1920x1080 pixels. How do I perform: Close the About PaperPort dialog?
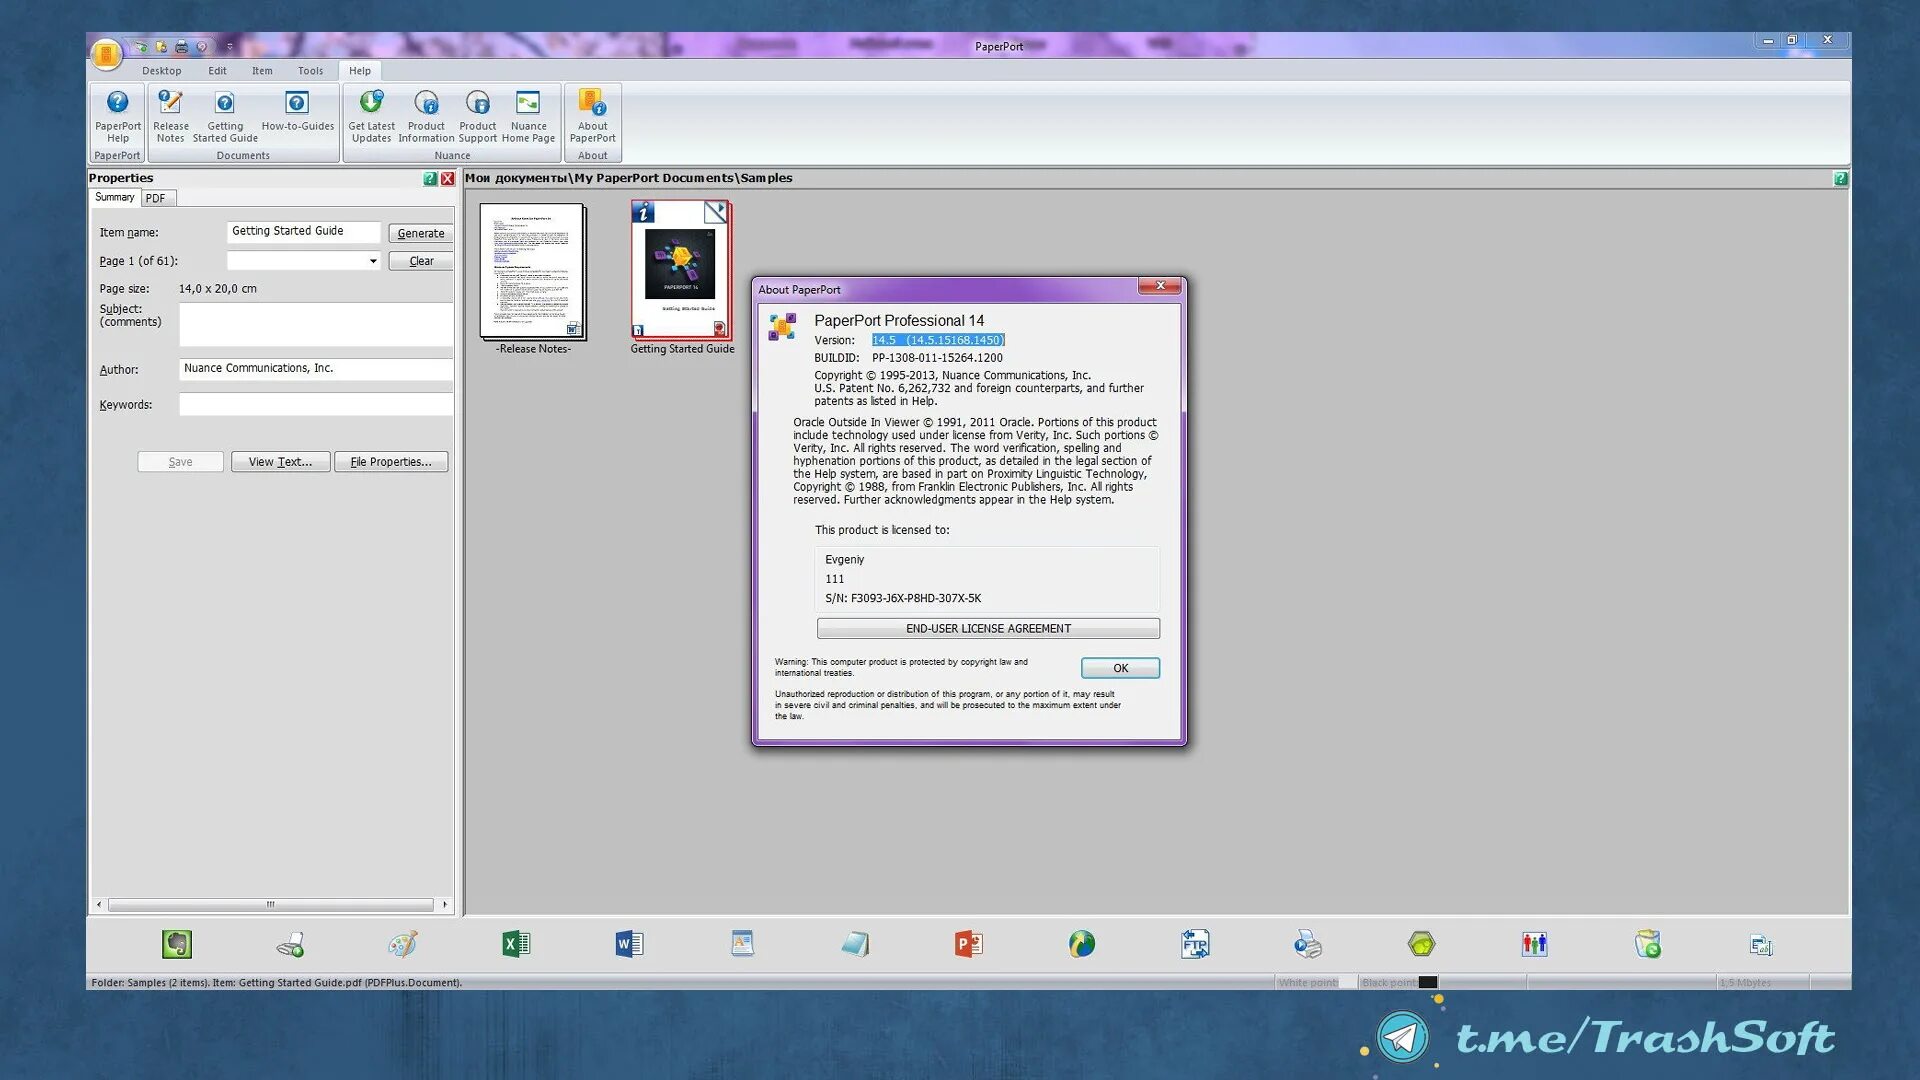pyautogui.click(x=1160, y=286)
